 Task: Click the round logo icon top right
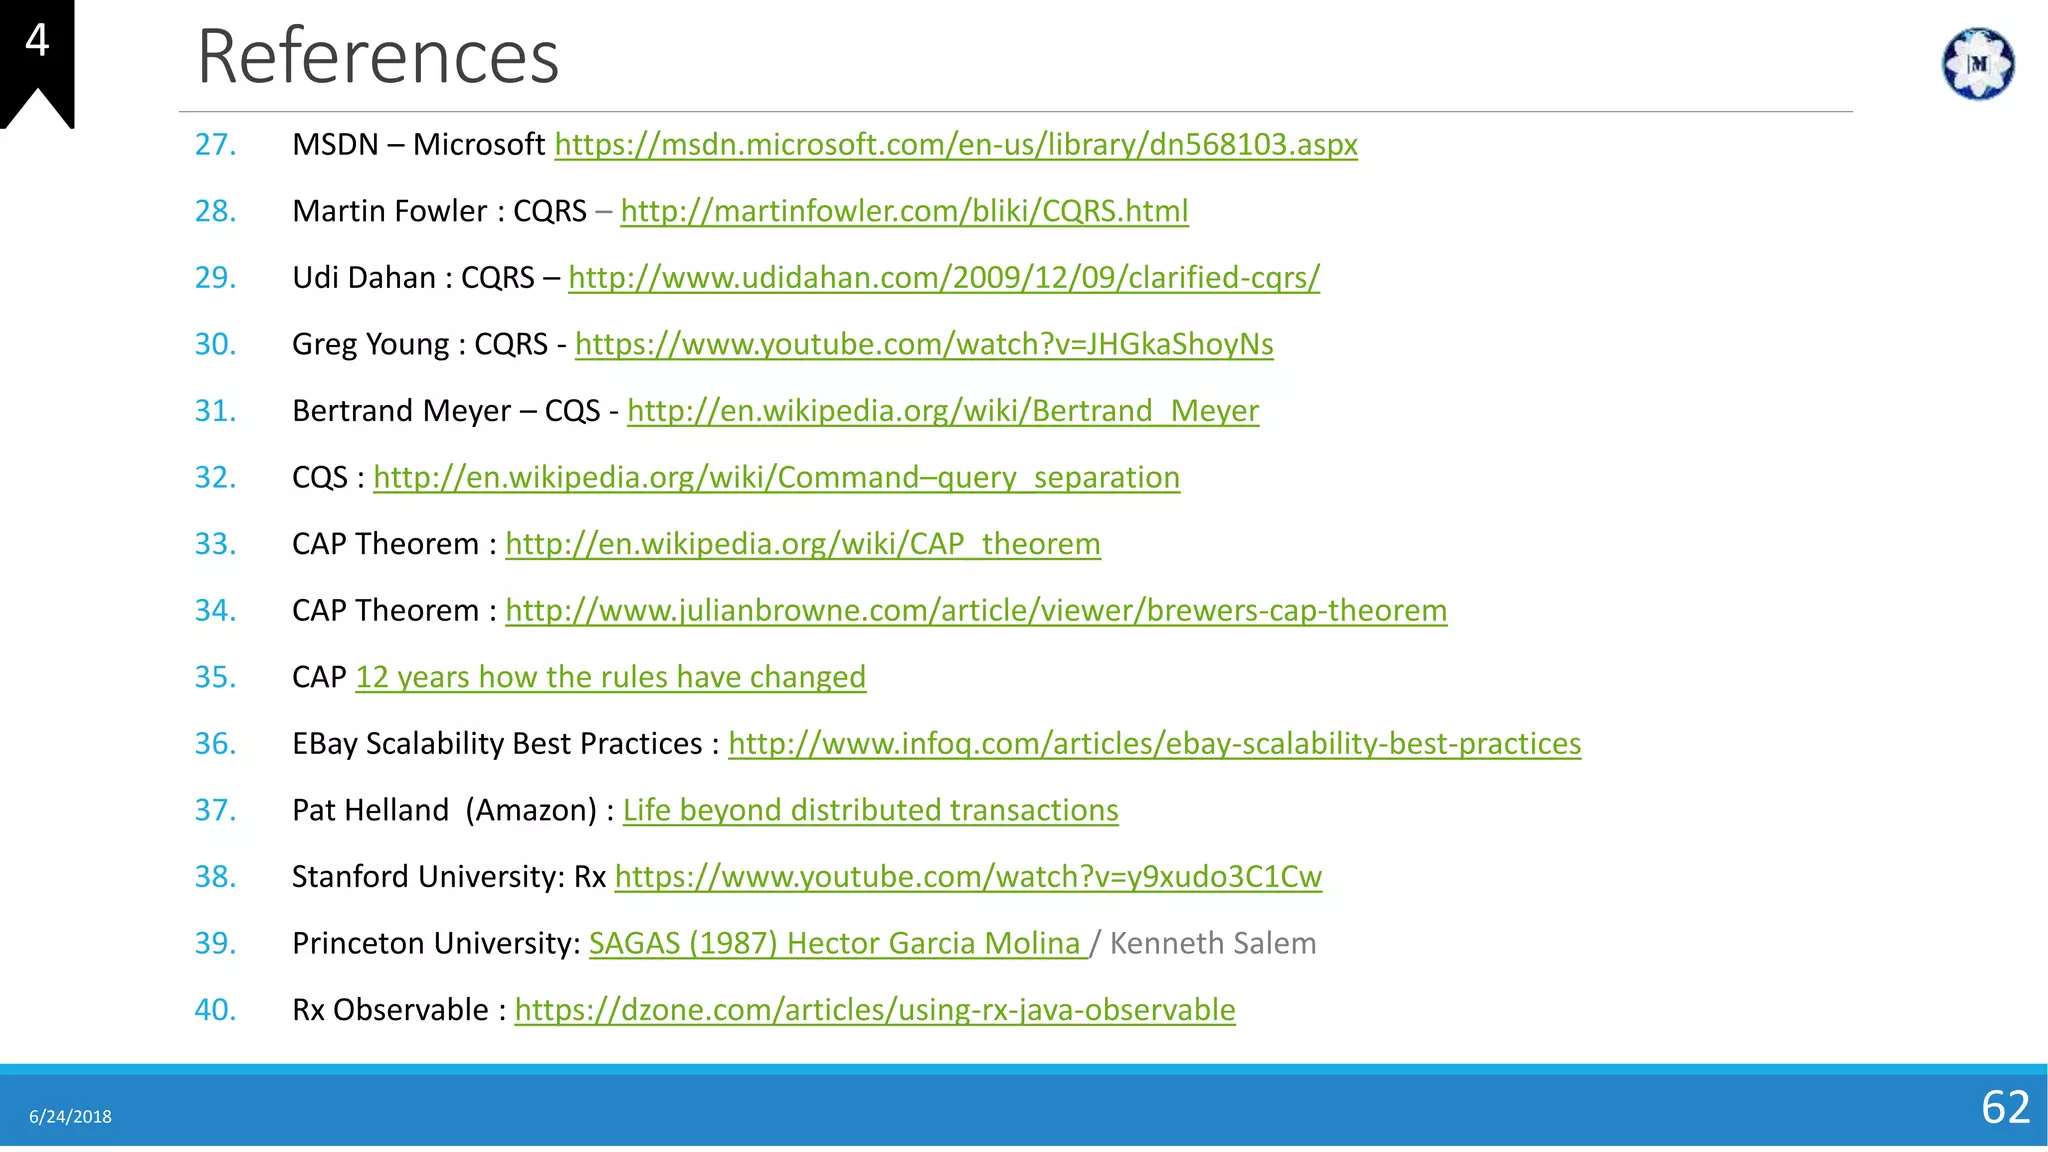pyautogui.click(x=1977, y=64)
